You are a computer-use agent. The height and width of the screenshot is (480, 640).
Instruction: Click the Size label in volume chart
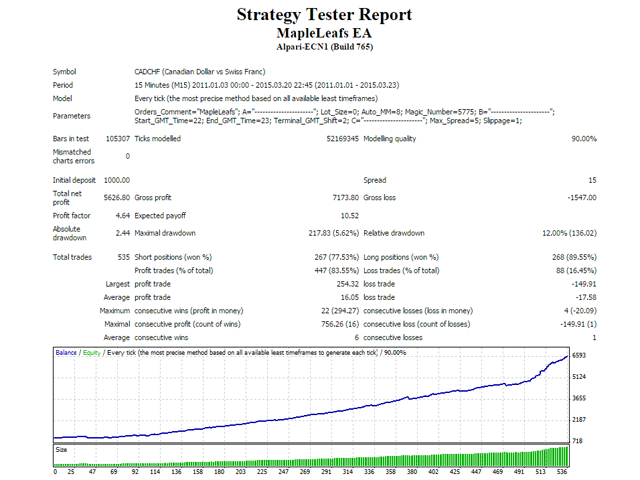click(61, 450)
